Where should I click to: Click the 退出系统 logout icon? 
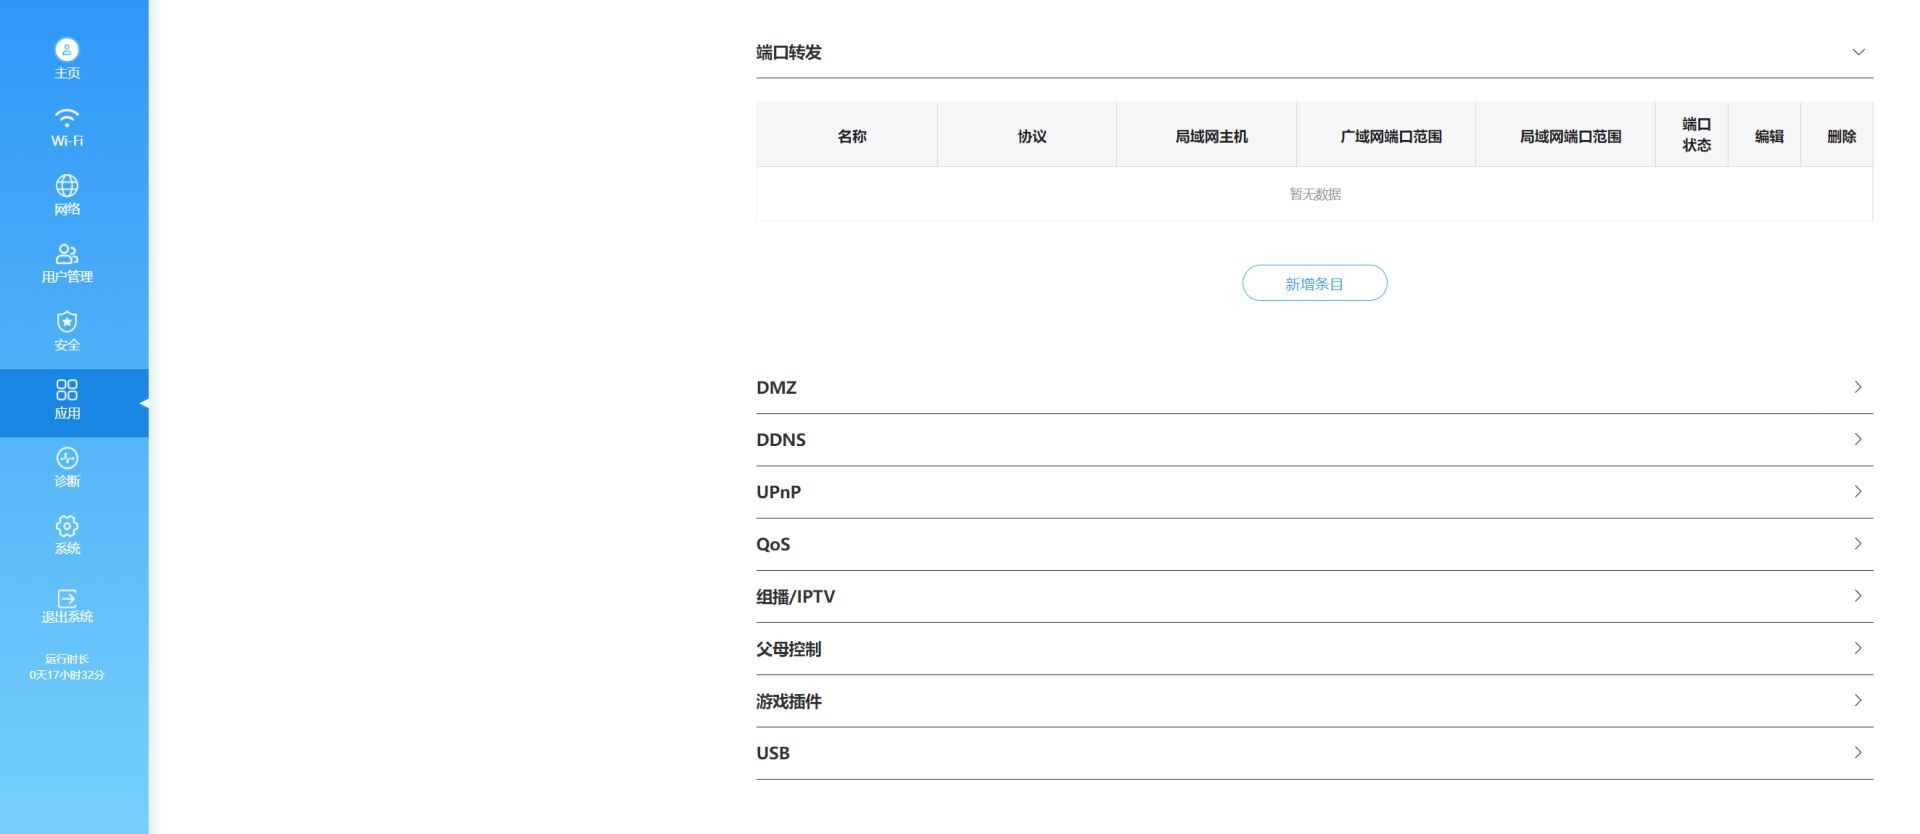67,598
